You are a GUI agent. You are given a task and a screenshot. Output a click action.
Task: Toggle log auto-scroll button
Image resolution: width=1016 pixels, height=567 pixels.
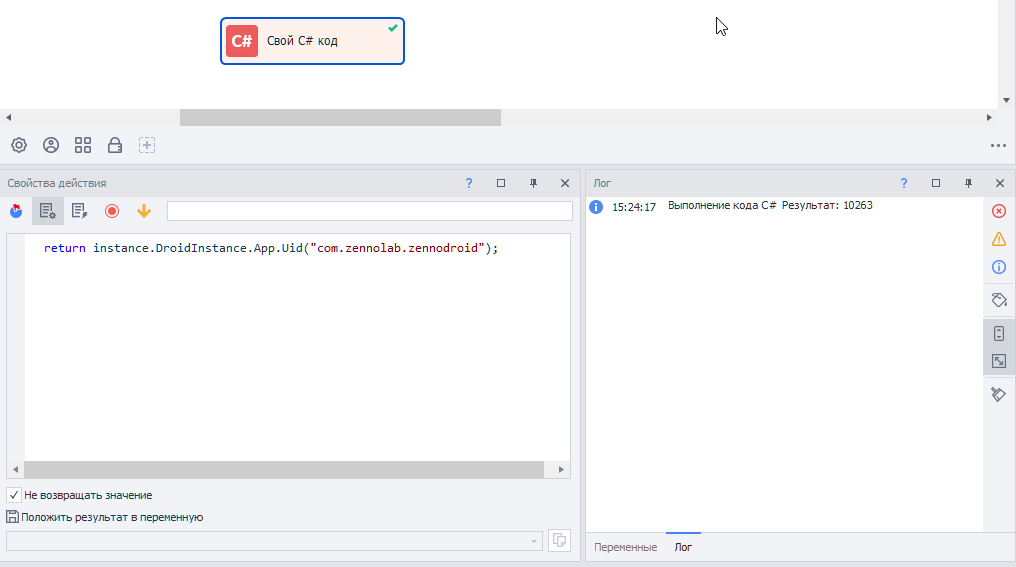pyautogui.click(x=998, y=334)
